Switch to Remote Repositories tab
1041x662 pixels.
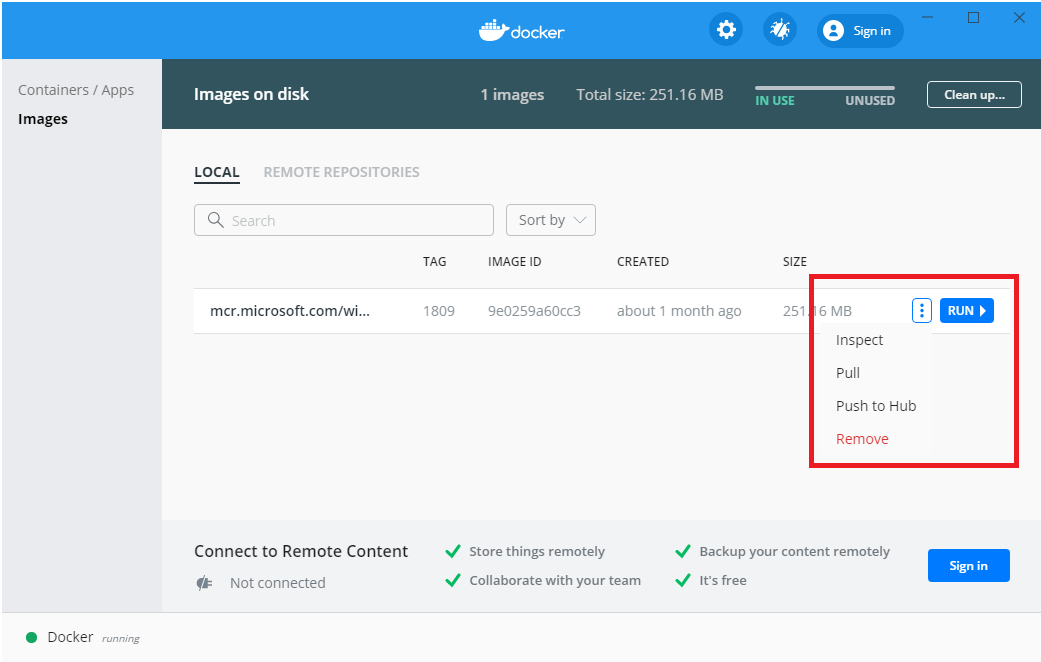(x=341, y=172)
